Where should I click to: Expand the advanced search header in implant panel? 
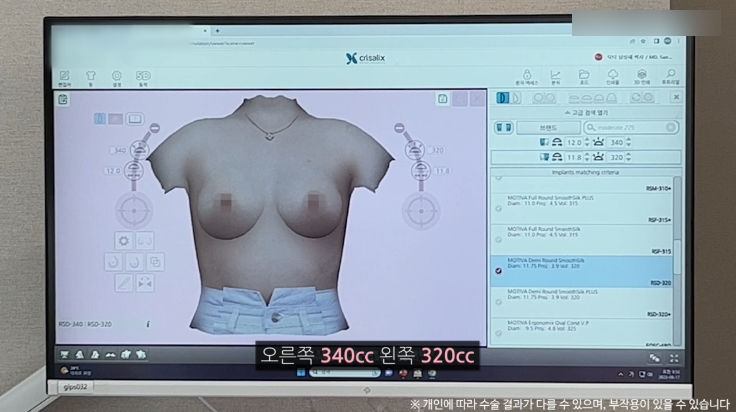click(x=586, y=113)
